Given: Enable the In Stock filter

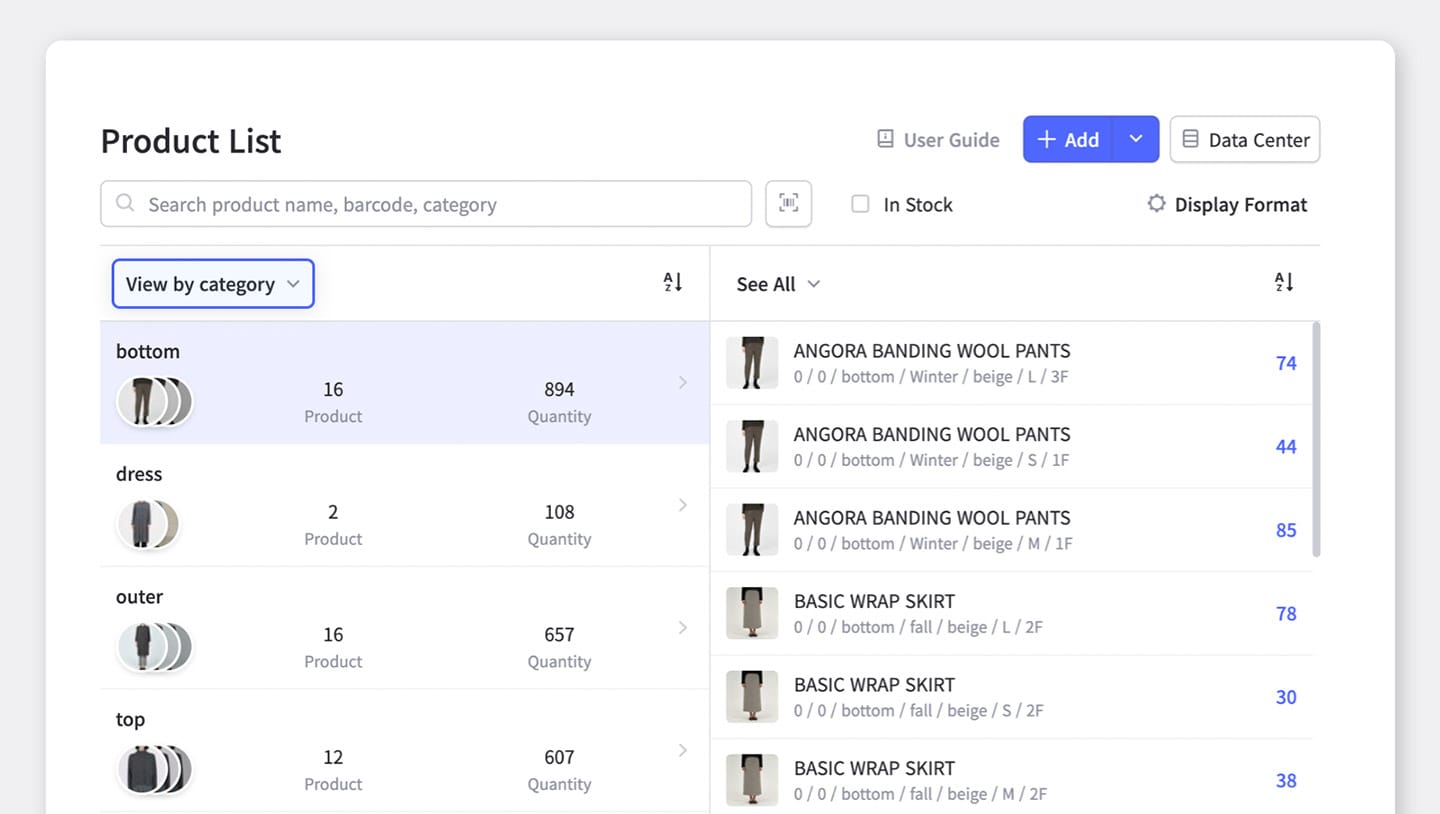Looking at the screenshot, I should pos(860,203).
